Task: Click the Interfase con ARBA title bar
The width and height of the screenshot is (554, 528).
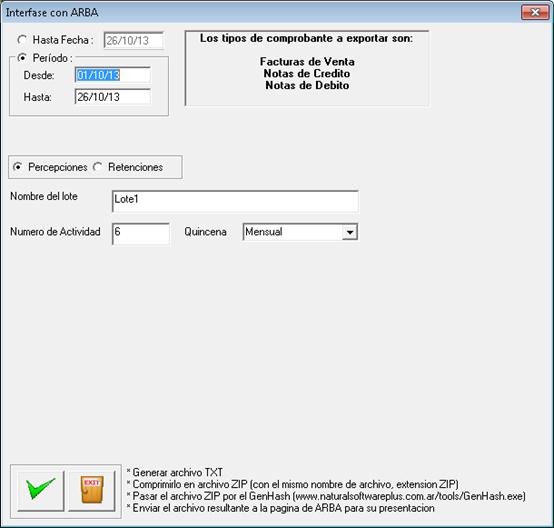Action: tap(261, 12)
